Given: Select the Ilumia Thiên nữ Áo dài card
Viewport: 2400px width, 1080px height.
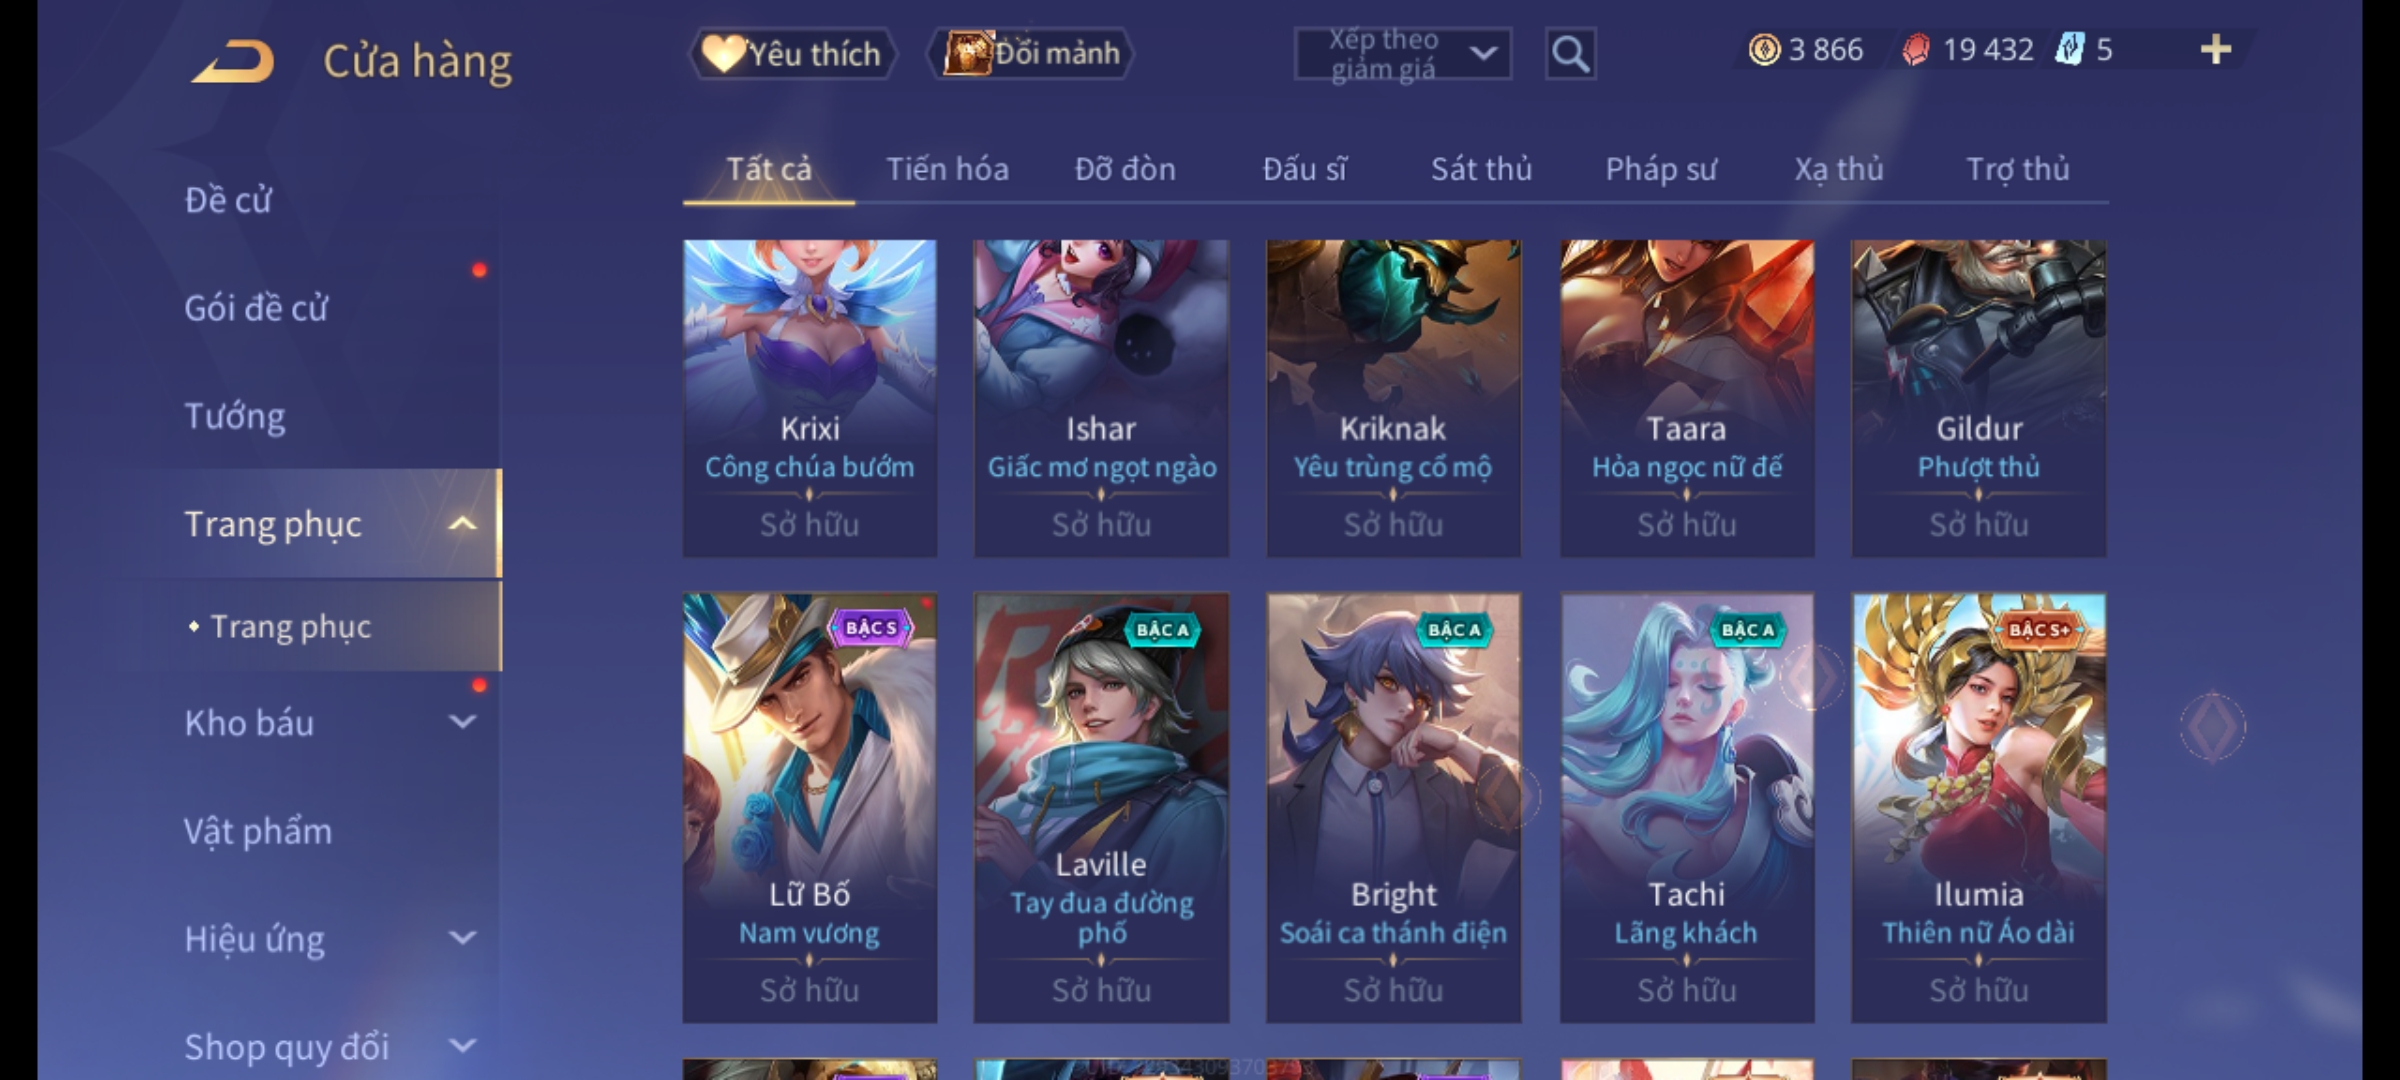Looking at the screenshot, I should coord(1979,808).
